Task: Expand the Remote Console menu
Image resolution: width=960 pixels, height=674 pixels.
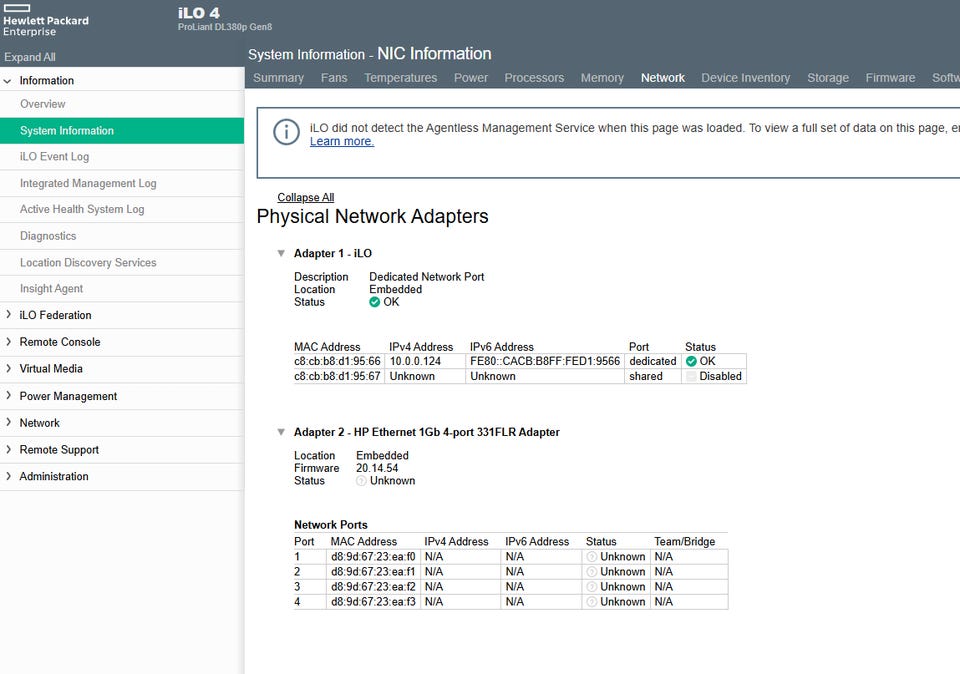Action: [8, 342]
